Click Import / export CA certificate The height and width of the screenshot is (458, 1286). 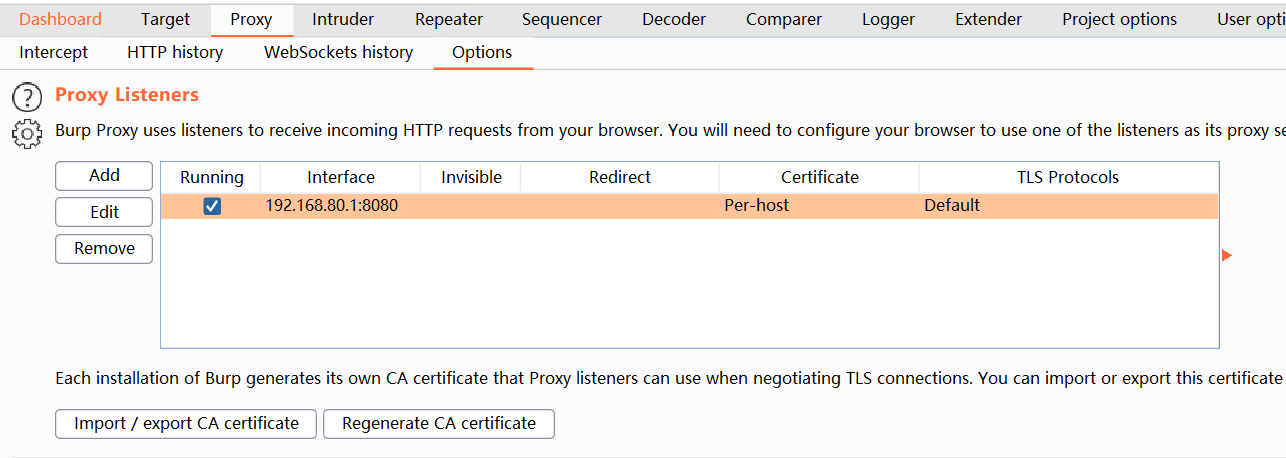[x=186, y=424]
